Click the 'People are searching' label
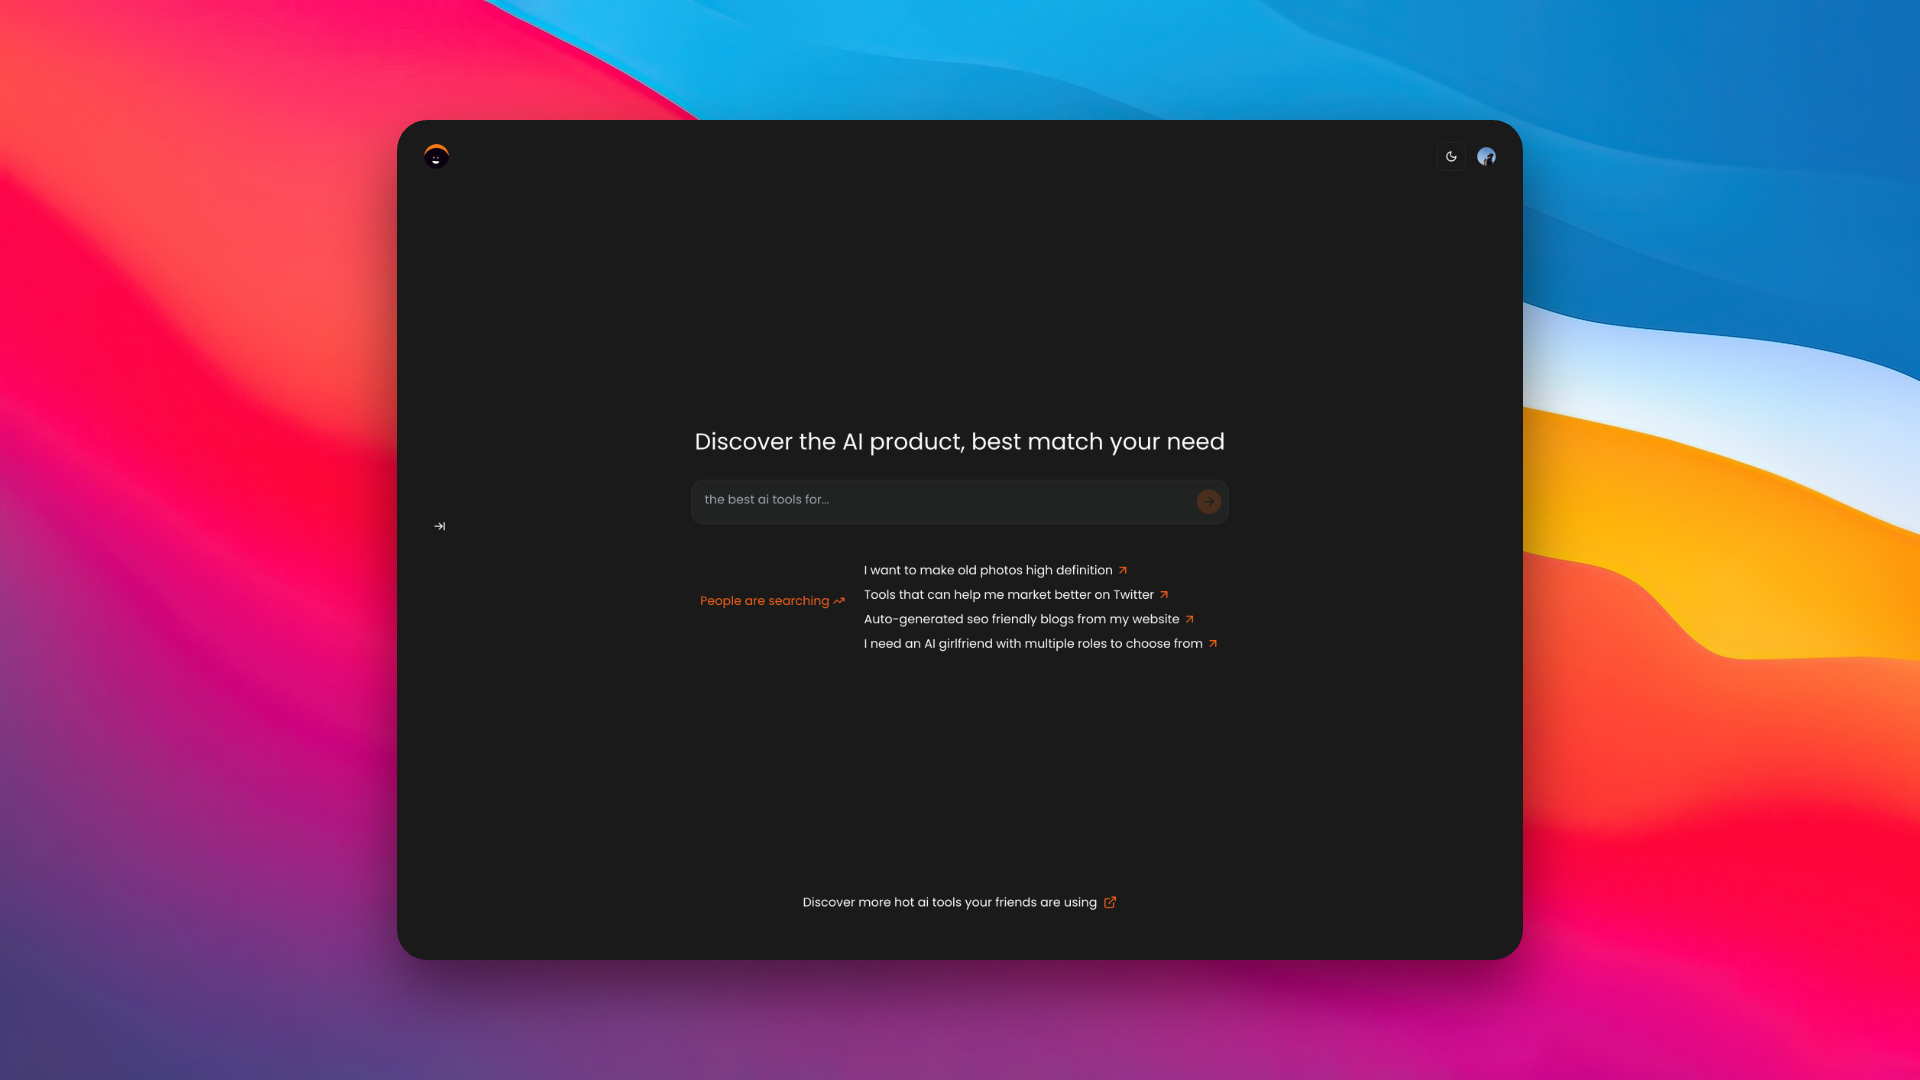Viewport: 1920px width, 1080px height. point(764,601)
